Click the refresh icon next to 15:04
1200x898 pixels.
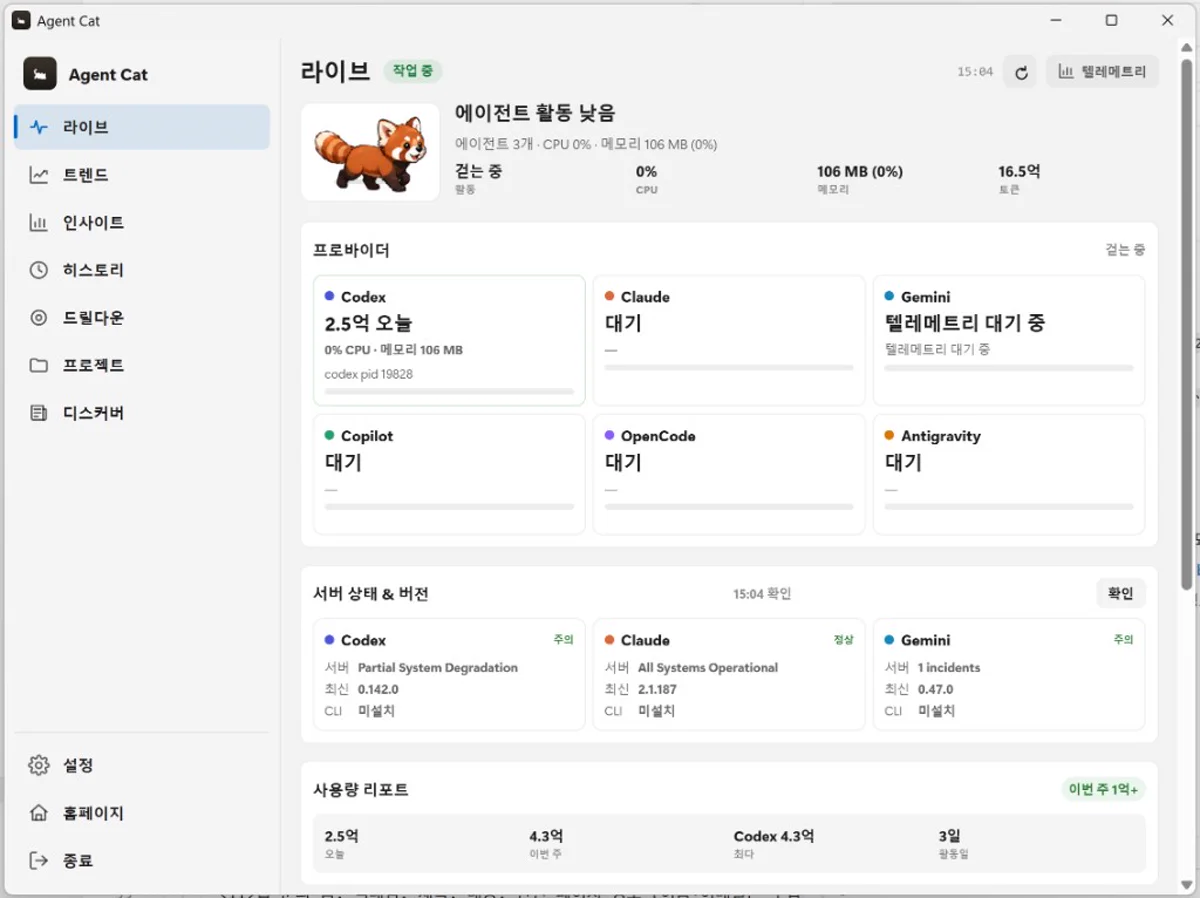(1021, 72)
